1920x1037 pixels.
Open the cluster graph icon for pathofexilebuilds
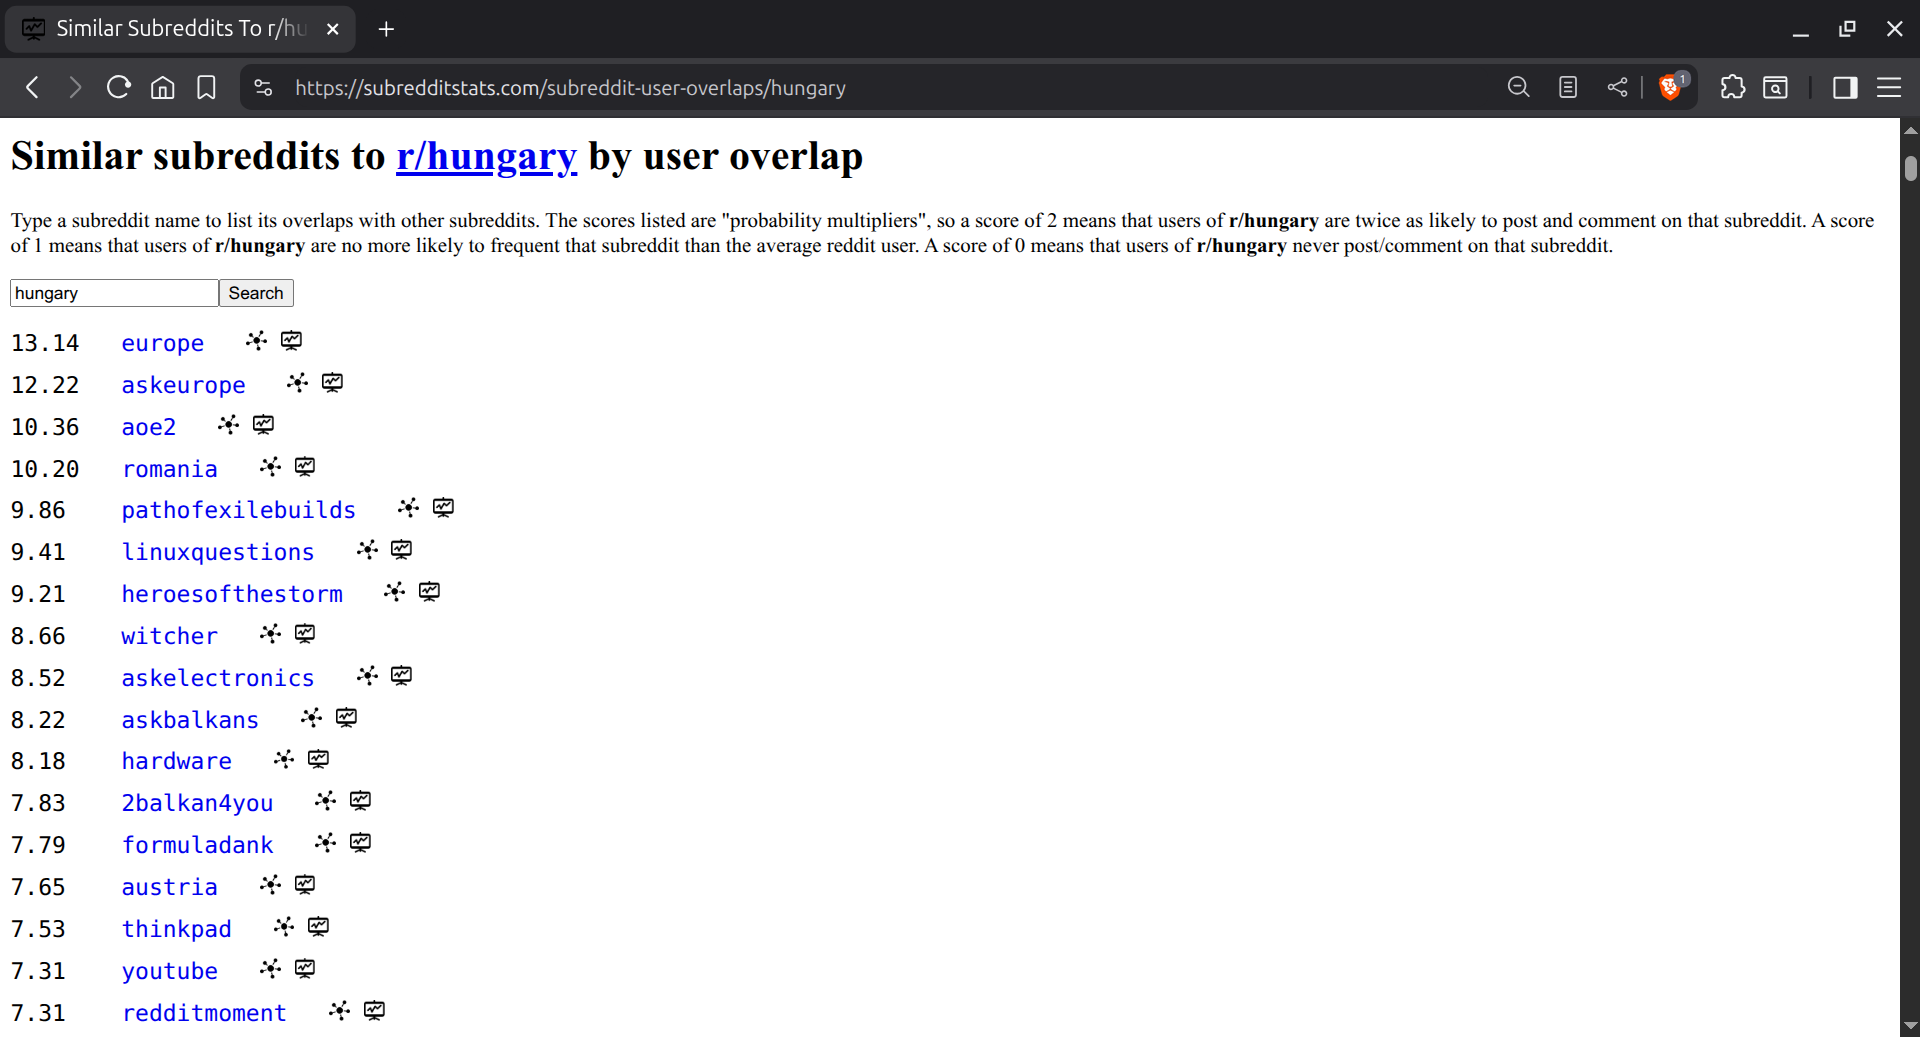(409, 508)
